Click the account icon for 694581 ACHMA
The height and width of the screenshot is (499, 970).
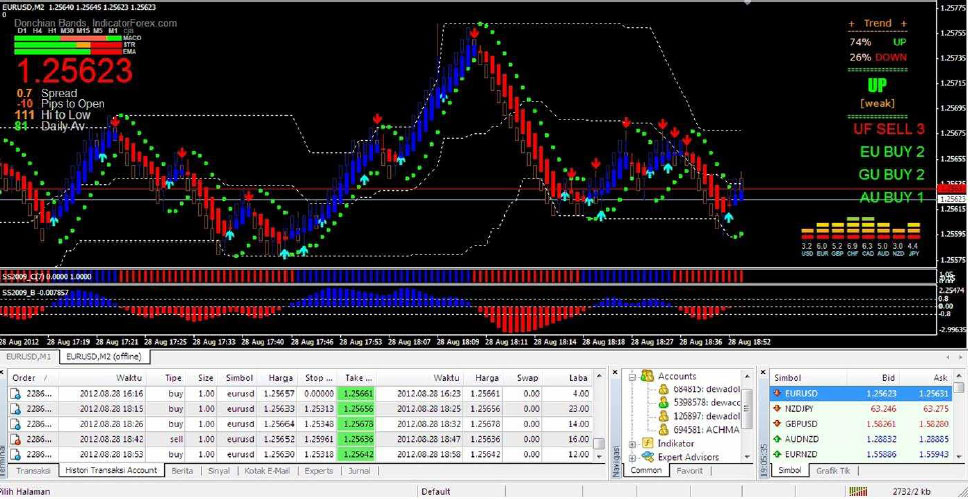click(663, 430)
